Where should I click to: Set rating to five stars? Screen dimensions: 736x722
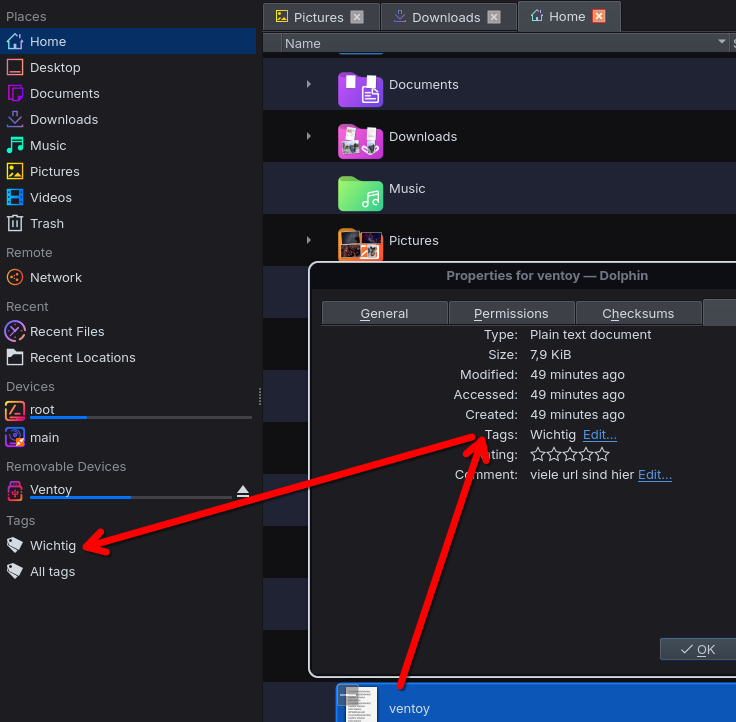(602, 454)
